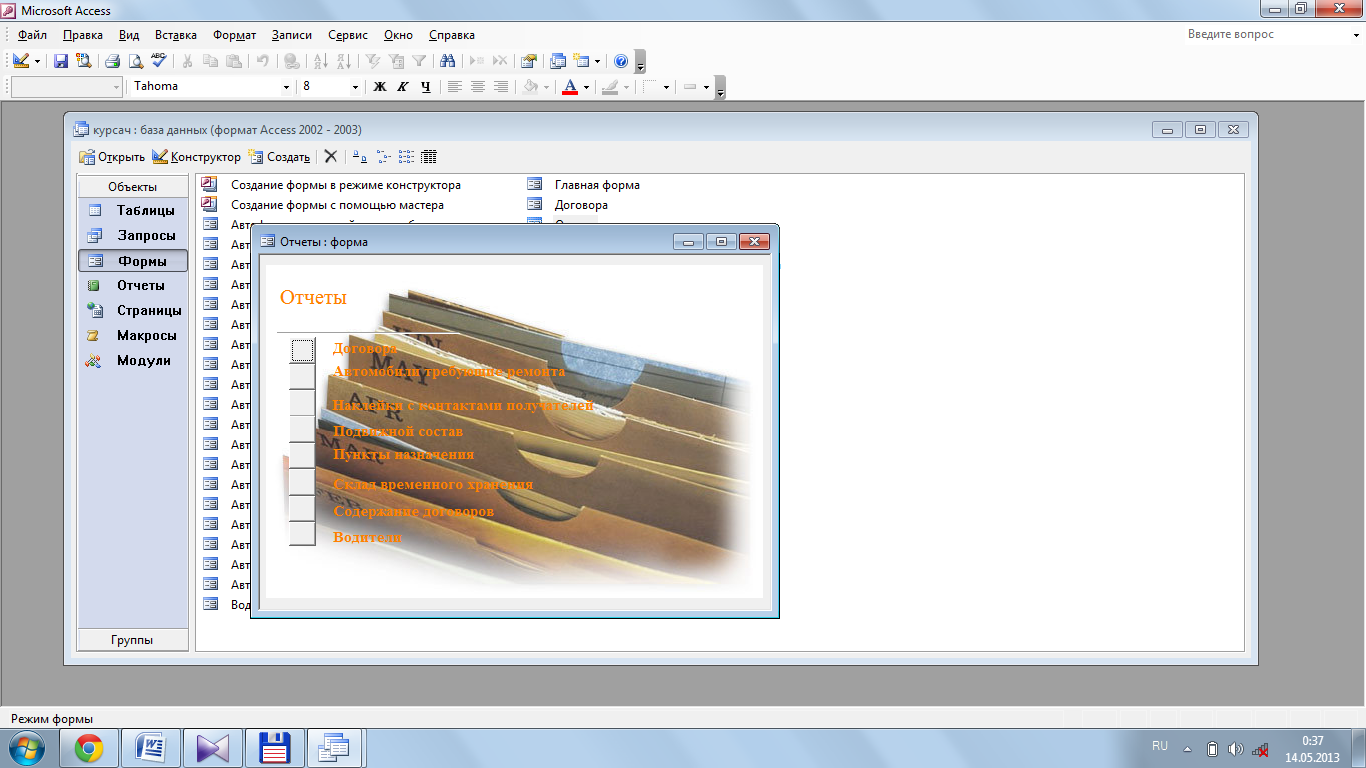Open the Формат menu
This screenshot has height=768, width=1366.
tap(233, 35)
